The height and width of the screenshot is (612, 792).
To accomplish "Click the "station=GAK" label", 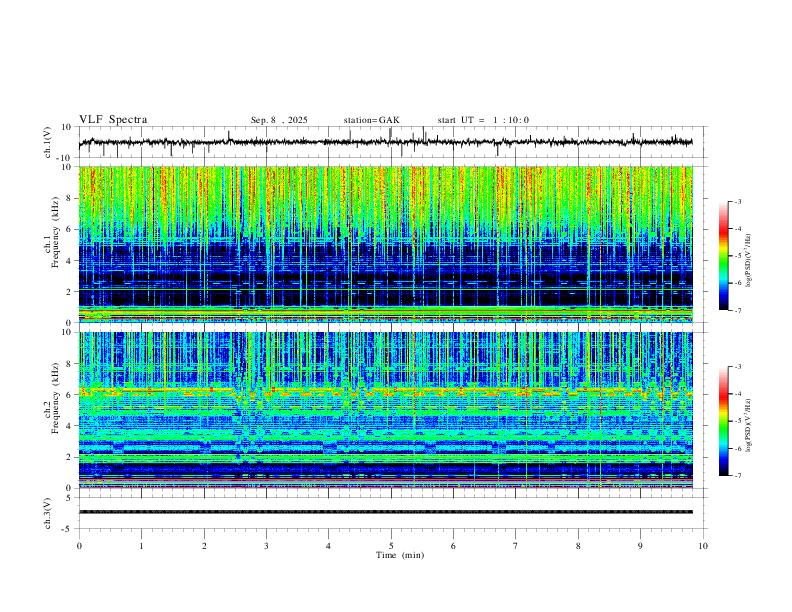I will 371,120.
